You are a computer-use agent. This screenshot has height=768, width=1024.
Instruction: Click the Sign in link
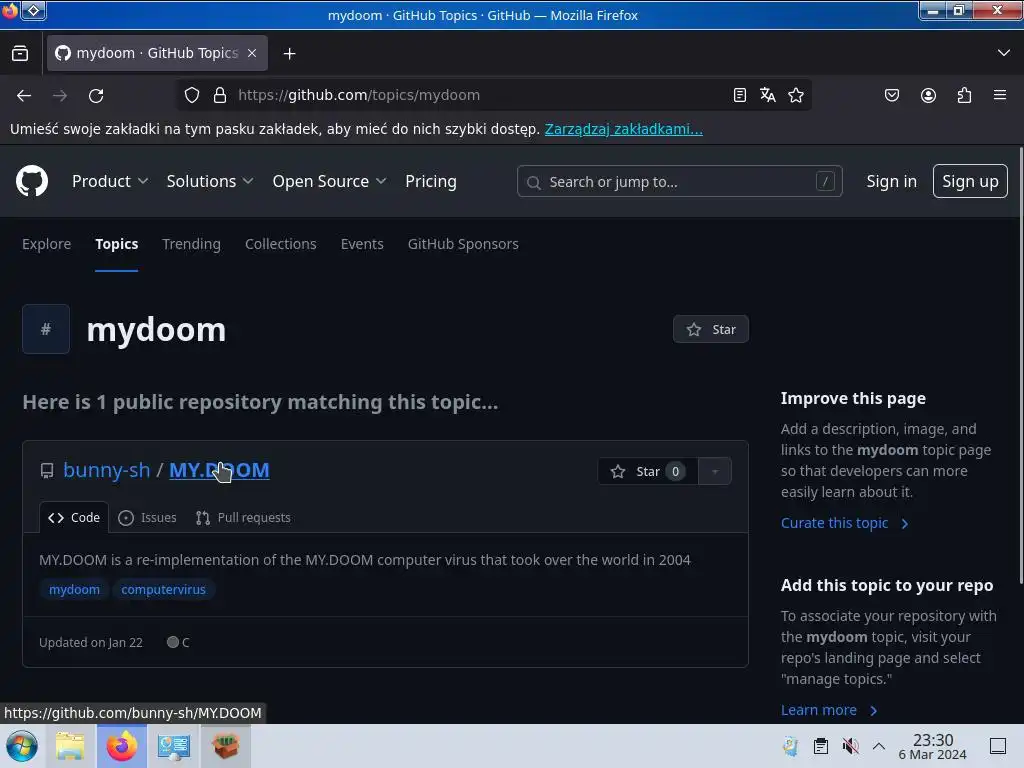(x=891, y=181)
